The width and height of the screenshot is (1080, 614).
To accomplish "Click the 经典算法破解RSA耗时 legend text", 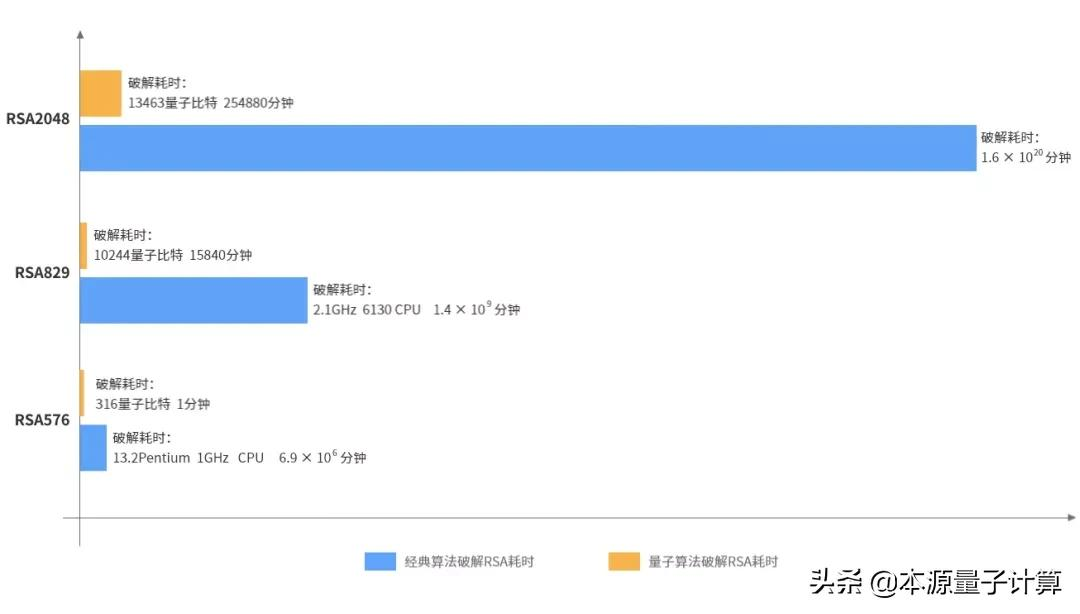I will [x=469, y=562].
